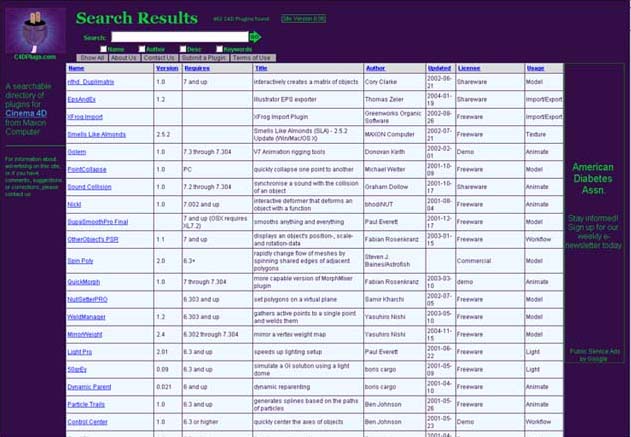
Task: Open the Dynamic Parent plugin link
Action: pyautogui.click(x=89, y=387)
